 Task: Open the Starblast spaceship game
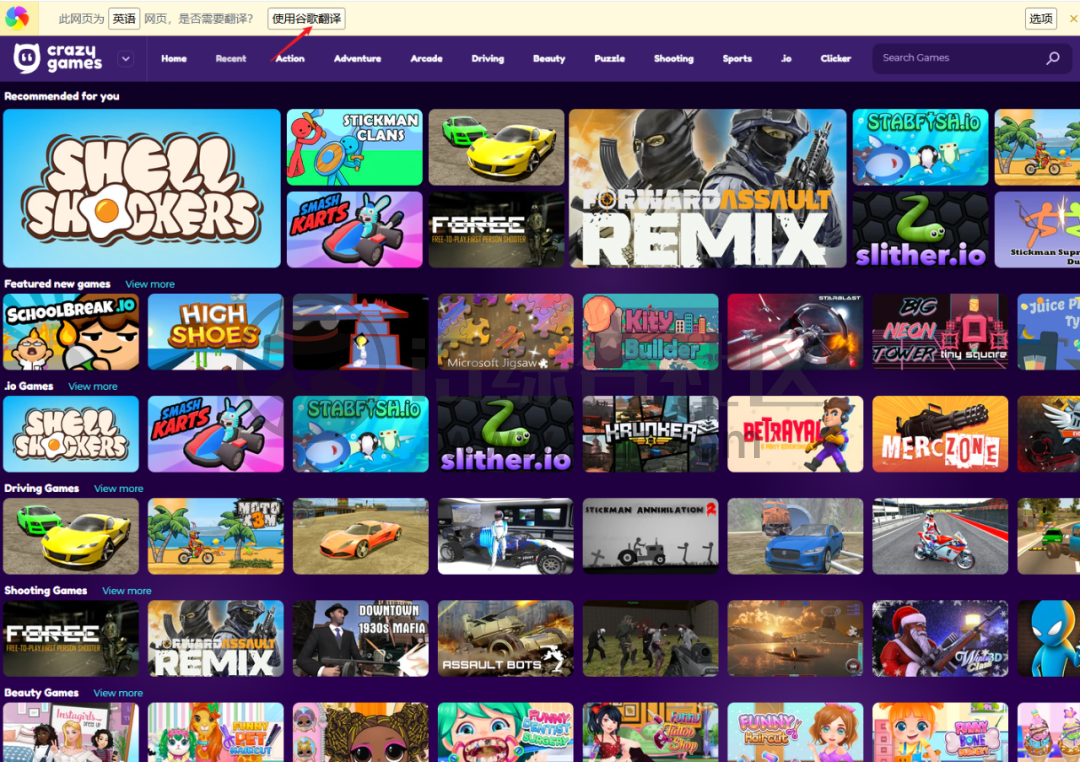coord(796,332)
